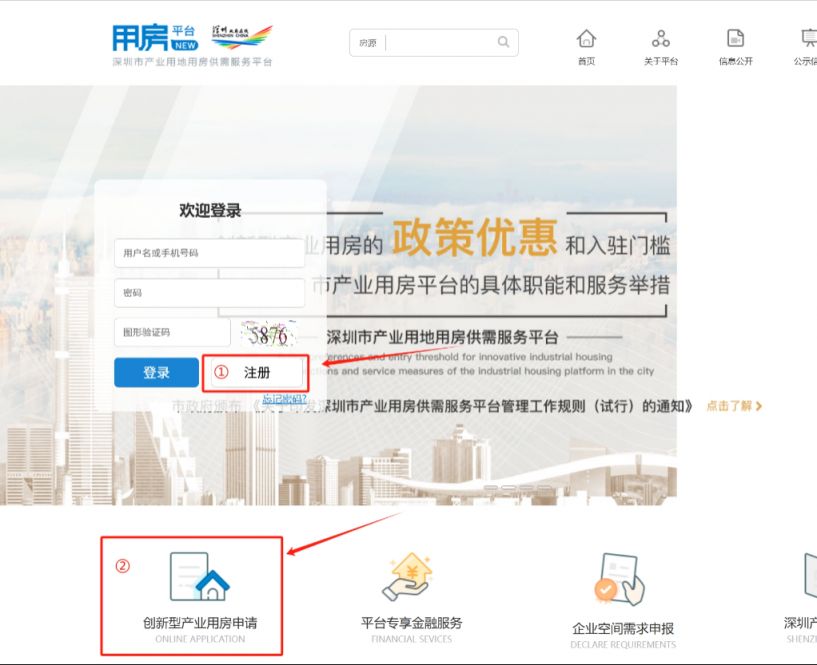Click the banner carousel indicator dots
Image resolution: width=817 pixels, height=665 pixels.
tap(516, 489)
